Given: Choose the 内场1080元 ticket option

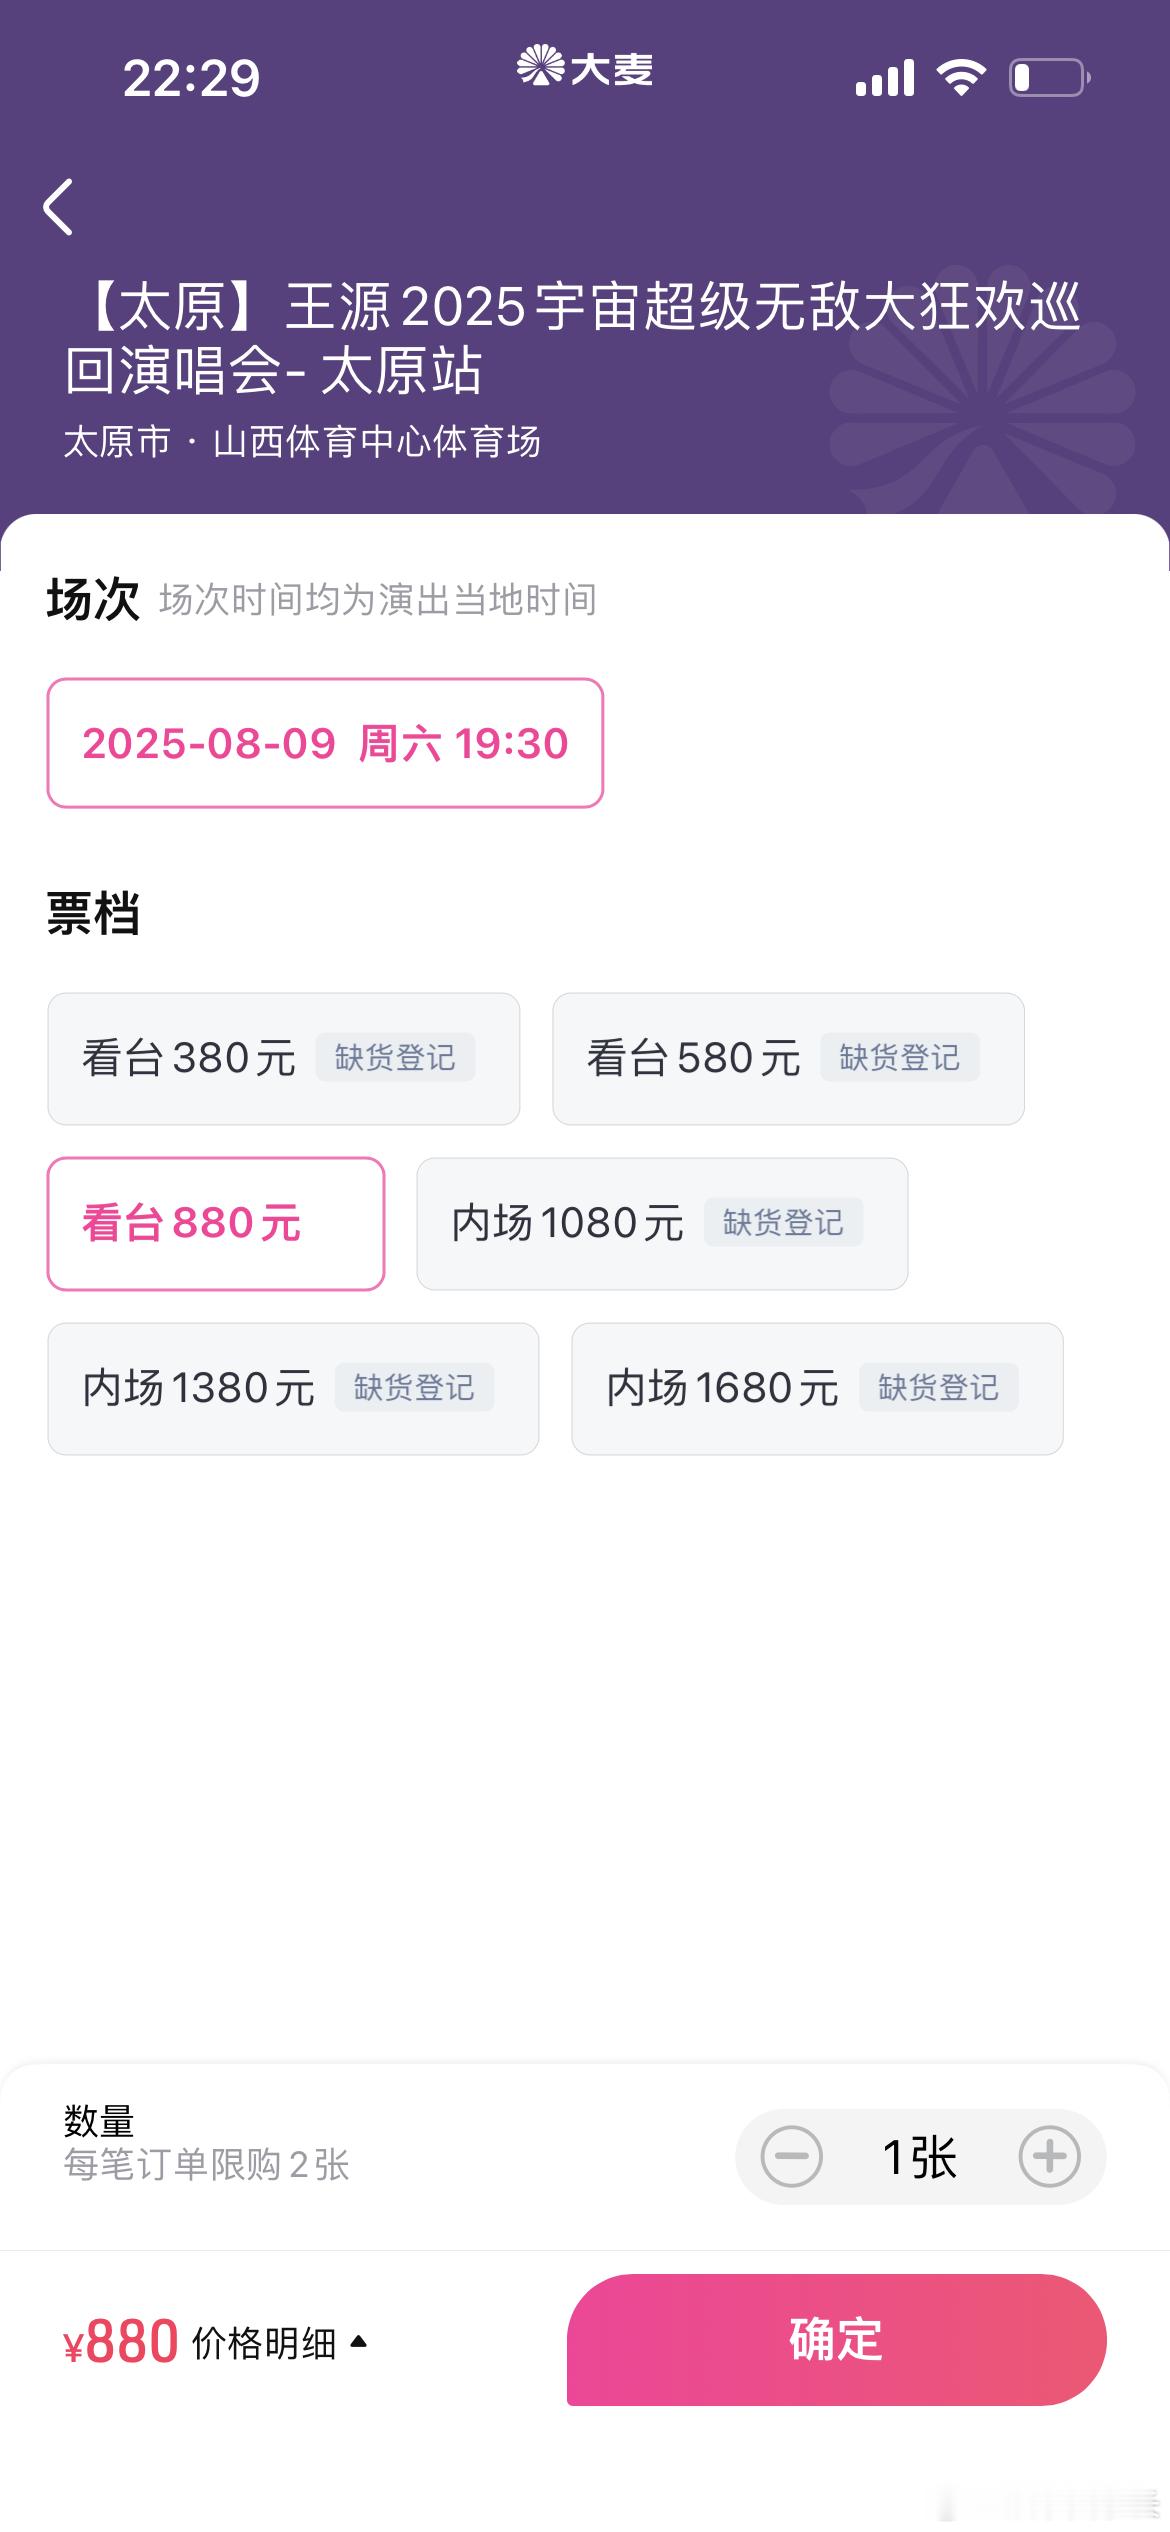Looking at the screenshot, I should pyautogui.click(x=662, y=1224).
